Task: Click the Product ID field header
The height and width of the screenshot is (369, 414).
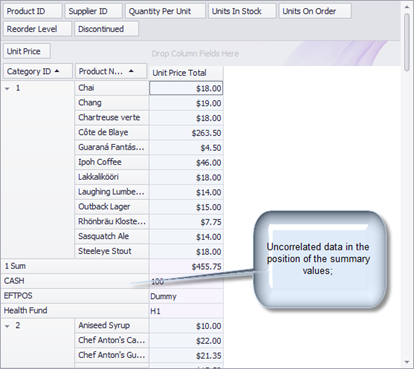Action: (32, 11)
